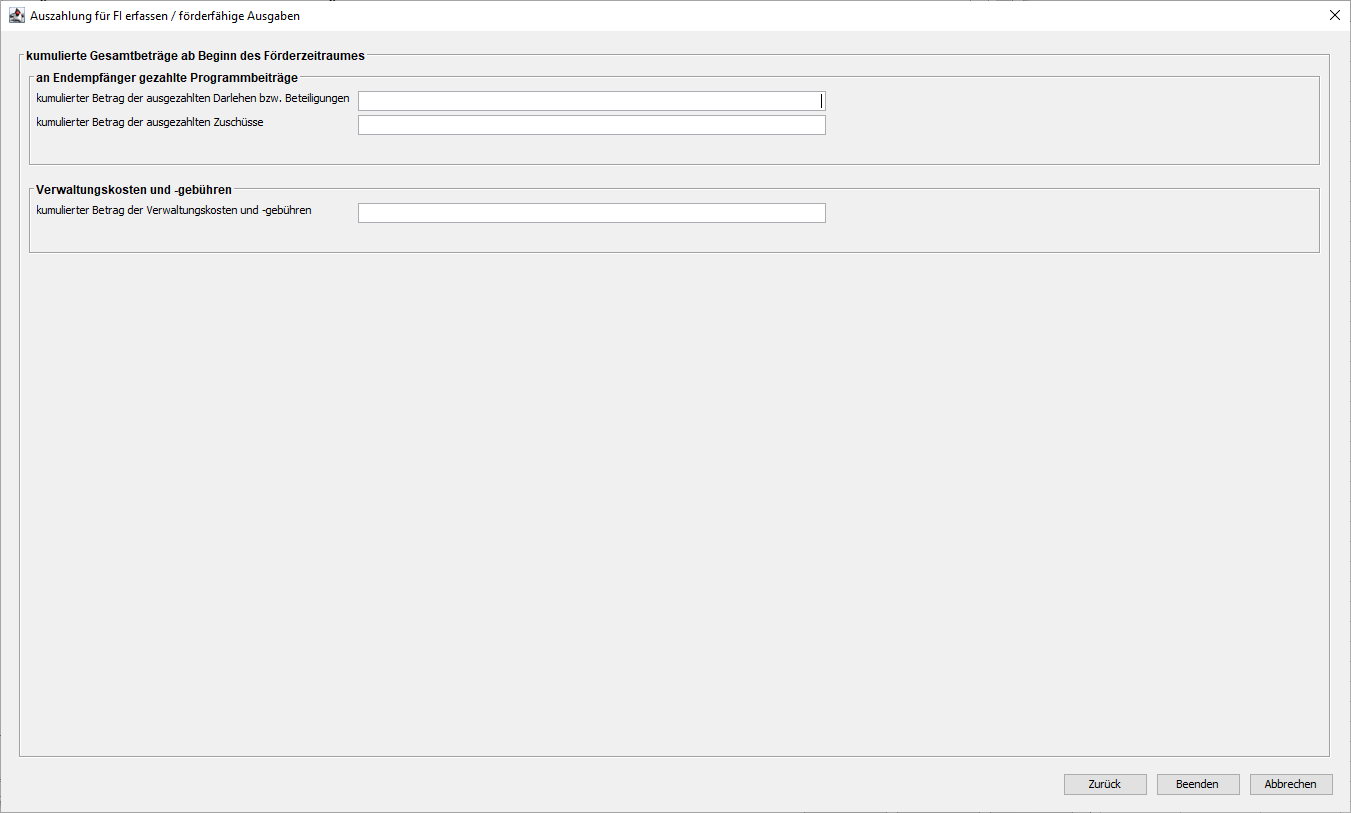Select the Verwaltungskosten und -gebühren amount field
Image resolution: width=1351 pixels, height=813 pixels.
coord(590,213)
